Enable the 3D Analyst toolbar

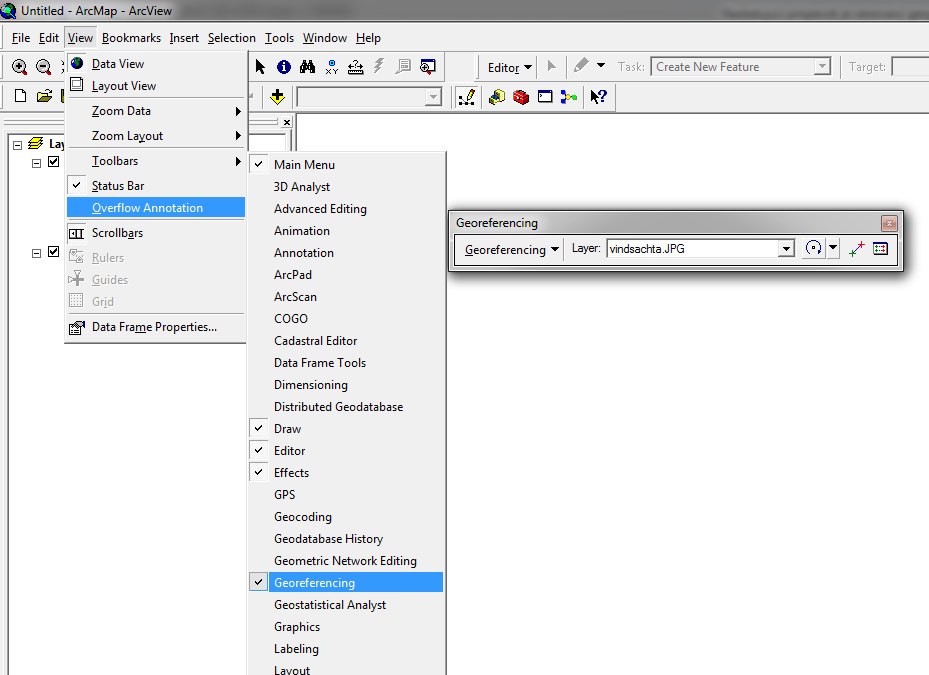(x=347, y=187)
